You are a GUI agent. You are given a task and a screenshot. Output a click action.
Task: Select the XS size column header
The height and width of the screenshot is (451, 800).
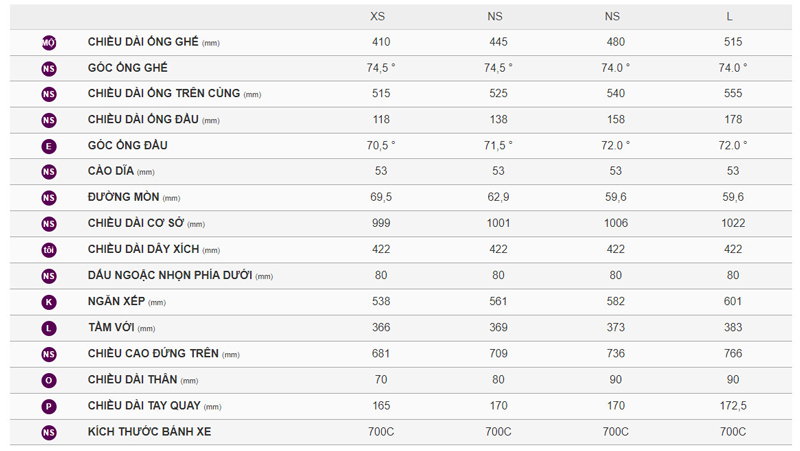pos(378,17)
